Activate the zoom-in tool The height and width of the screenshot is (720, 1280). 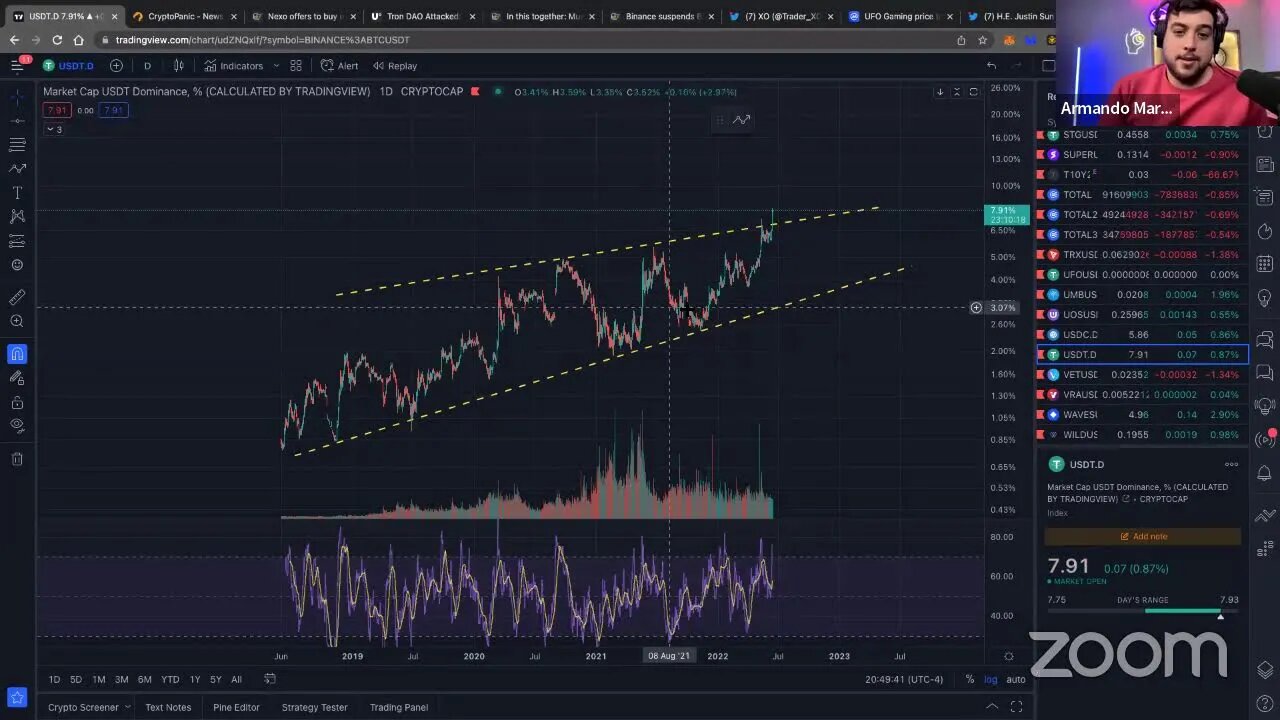coord(17,321)
